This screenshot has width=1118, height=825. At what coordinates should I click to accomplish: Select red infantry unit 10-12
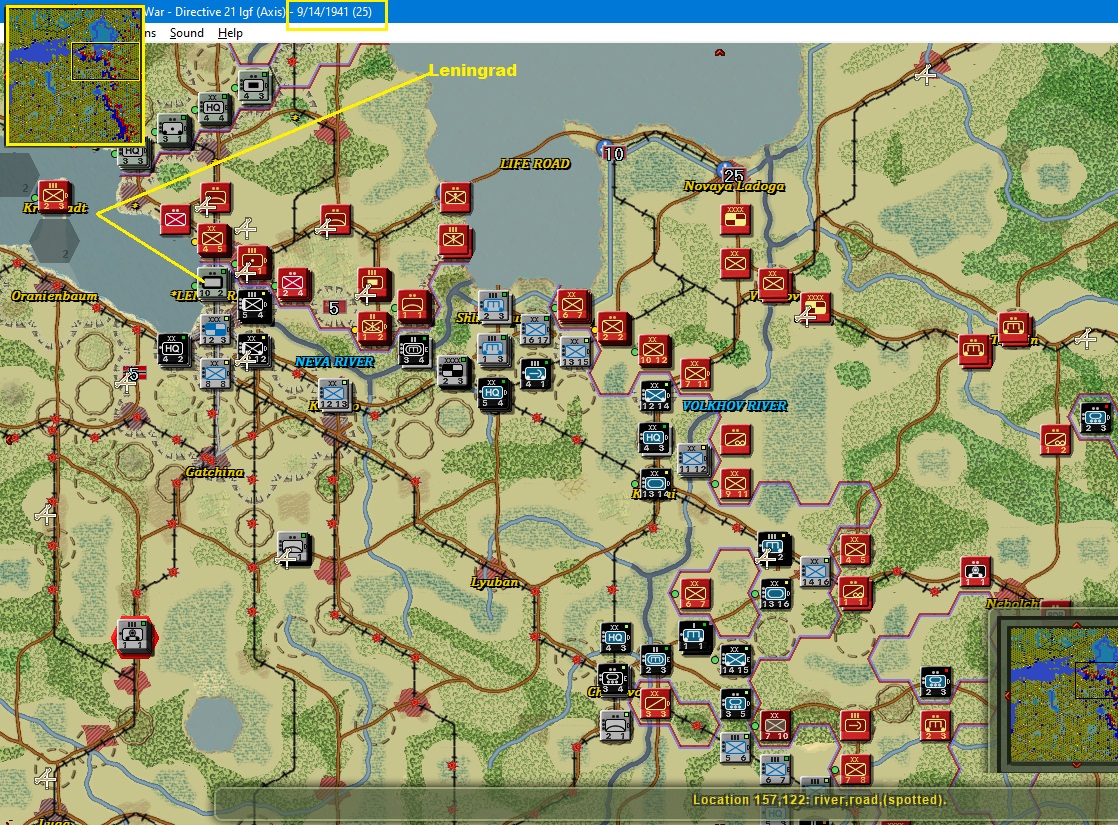click(653, 350)
